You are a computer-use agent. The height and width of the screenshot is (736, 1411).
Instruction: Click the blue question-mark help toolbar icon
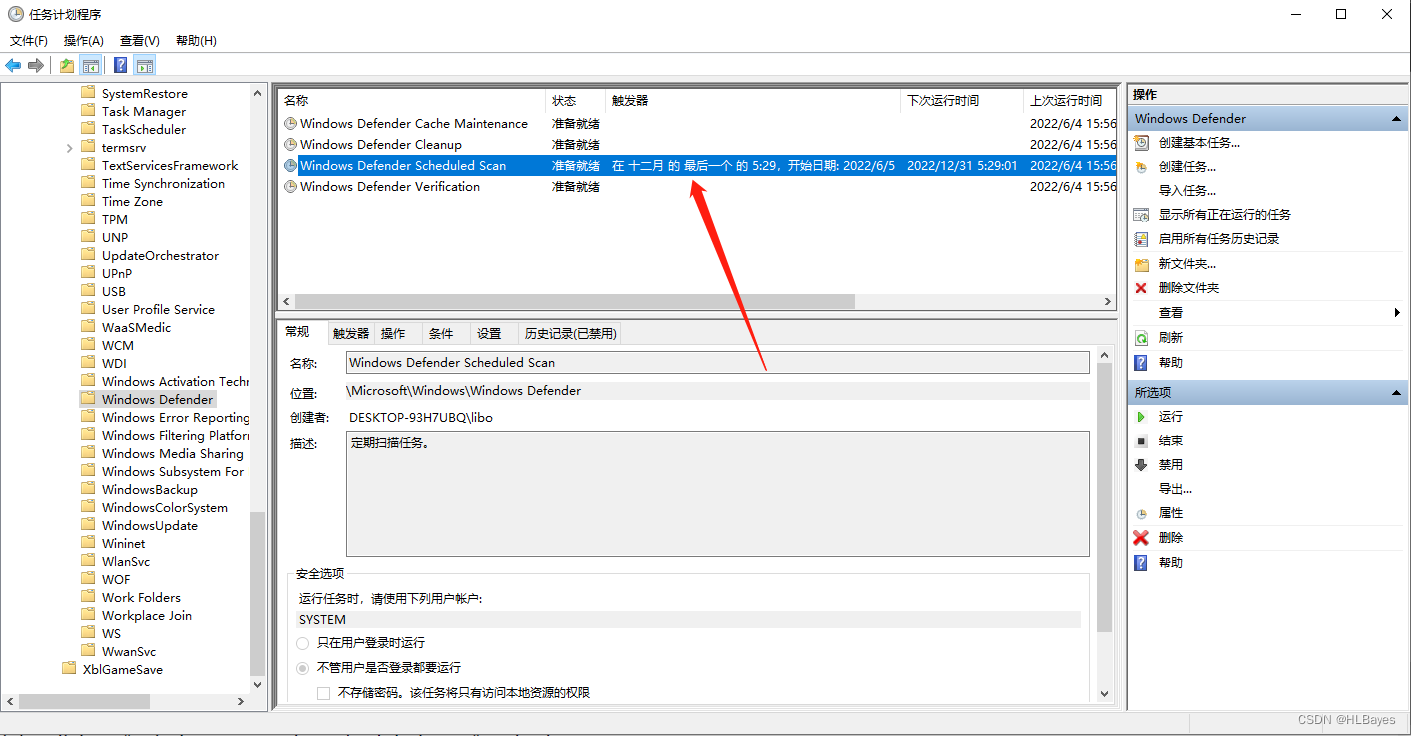[x=120, y=66]
